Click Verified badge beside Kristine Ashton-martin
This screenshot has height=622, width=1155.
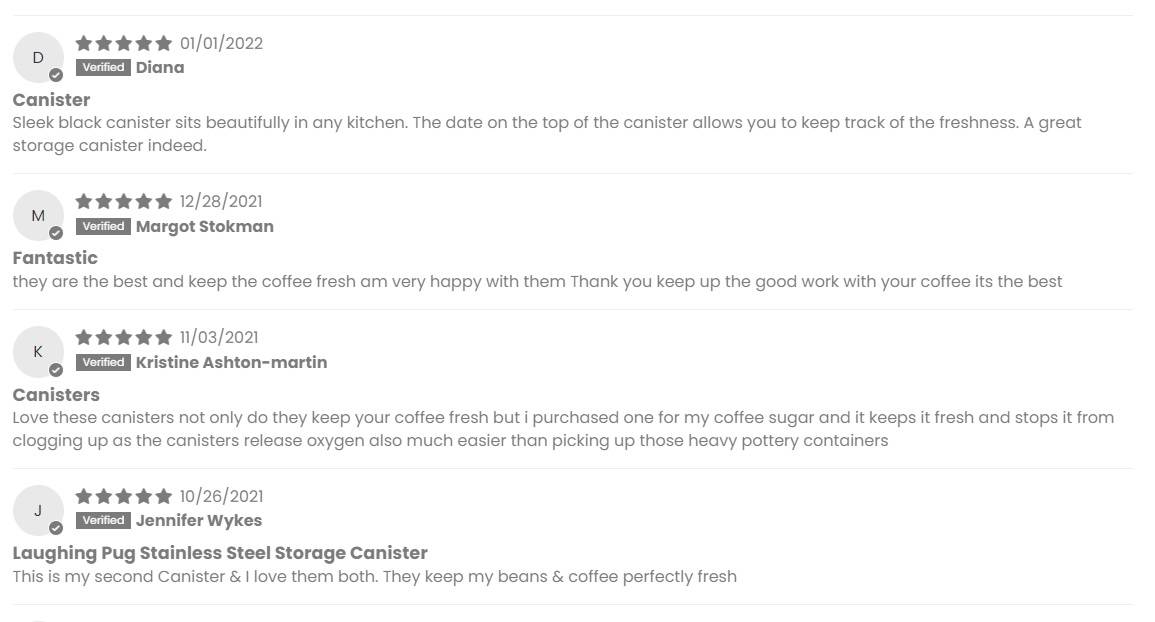(x=103, y=362)
